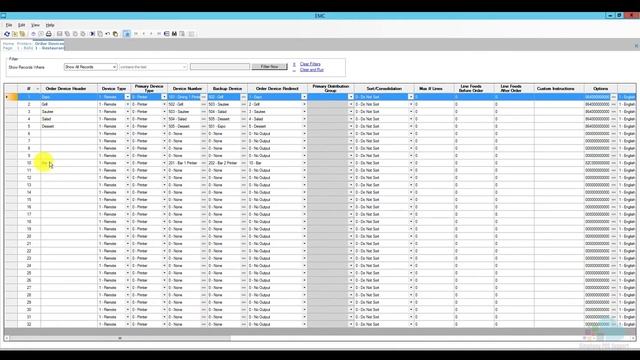
Task: Expand Order Device Redirect dropdown for 10 - Bar
Action: [304, 163]
